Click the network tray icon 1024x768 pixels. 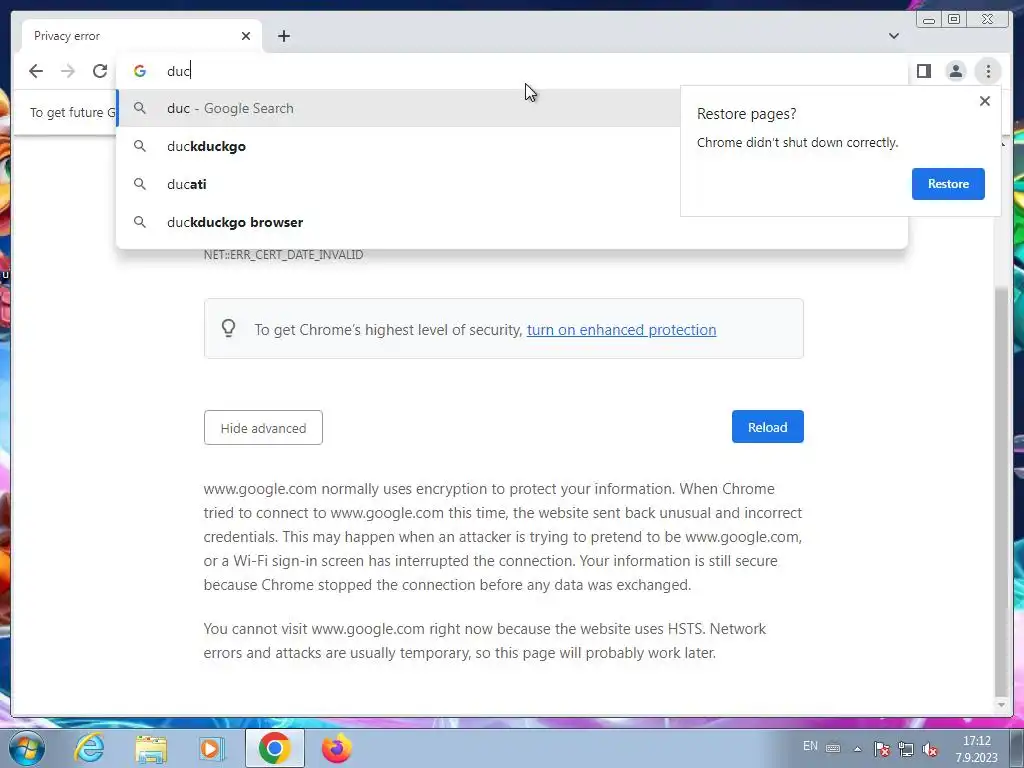(906, 749)
